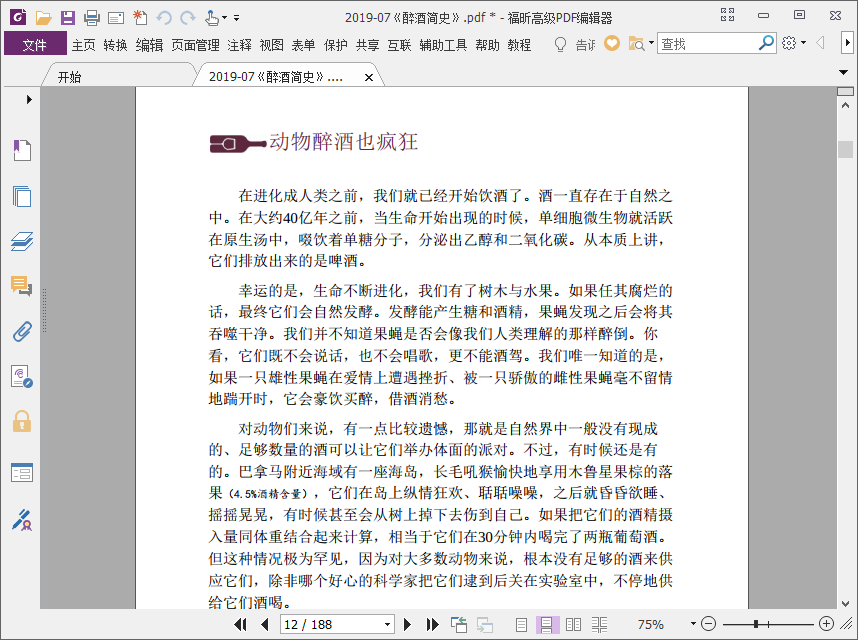
Task: Open the signature pen certificate panel
Action: click(x=22, y=520)
